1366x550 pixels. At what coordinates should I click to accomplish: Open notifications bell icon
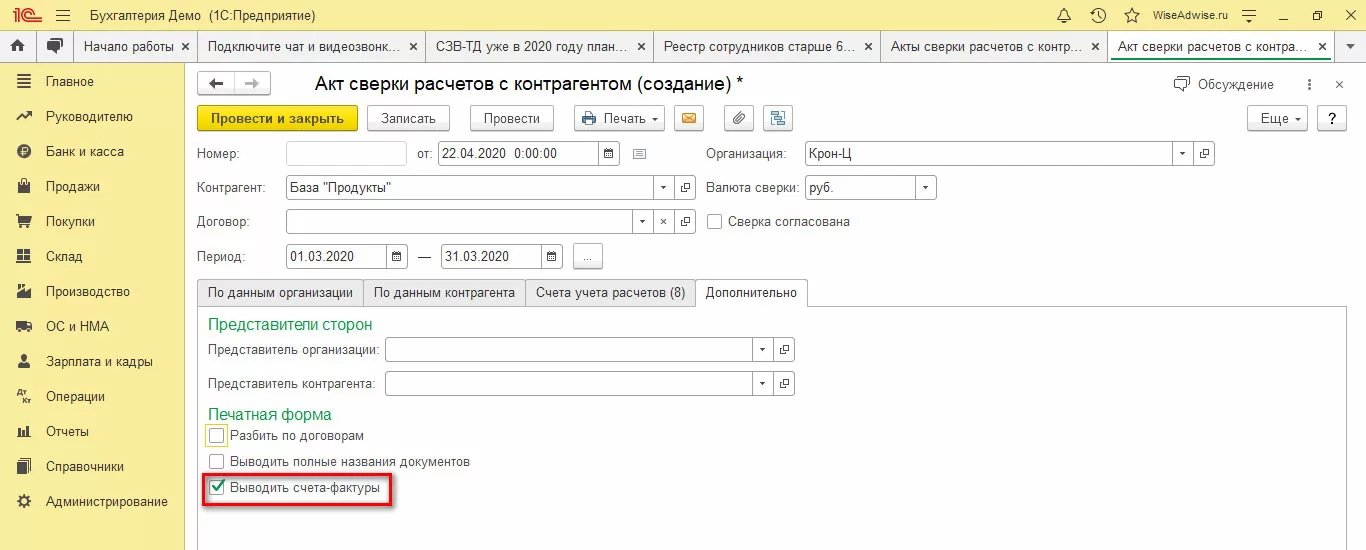(x=1064, y=16)
